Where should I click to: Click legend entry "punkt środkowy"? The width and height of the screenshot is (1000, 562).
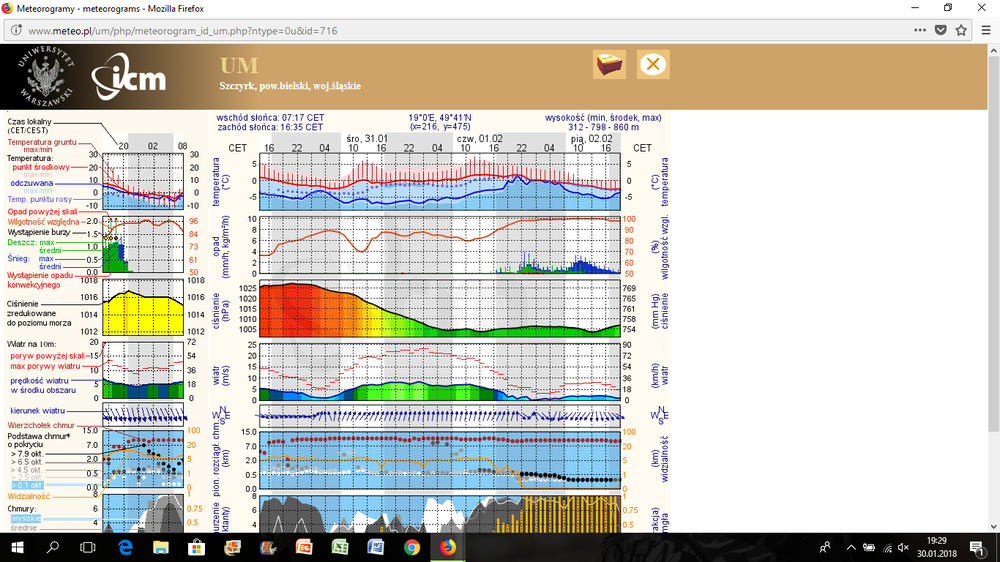click(41, 167)
